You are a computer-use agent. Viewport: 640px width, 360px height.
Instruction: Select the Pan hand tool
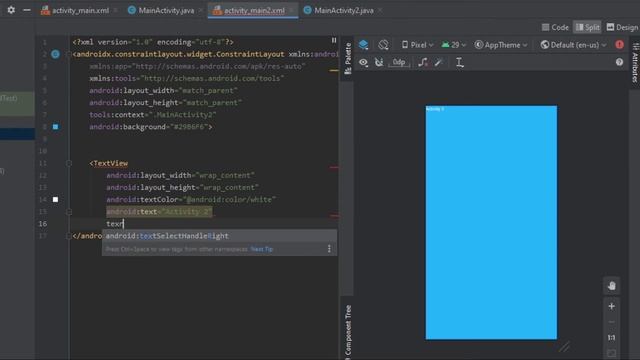pos(611,286)
